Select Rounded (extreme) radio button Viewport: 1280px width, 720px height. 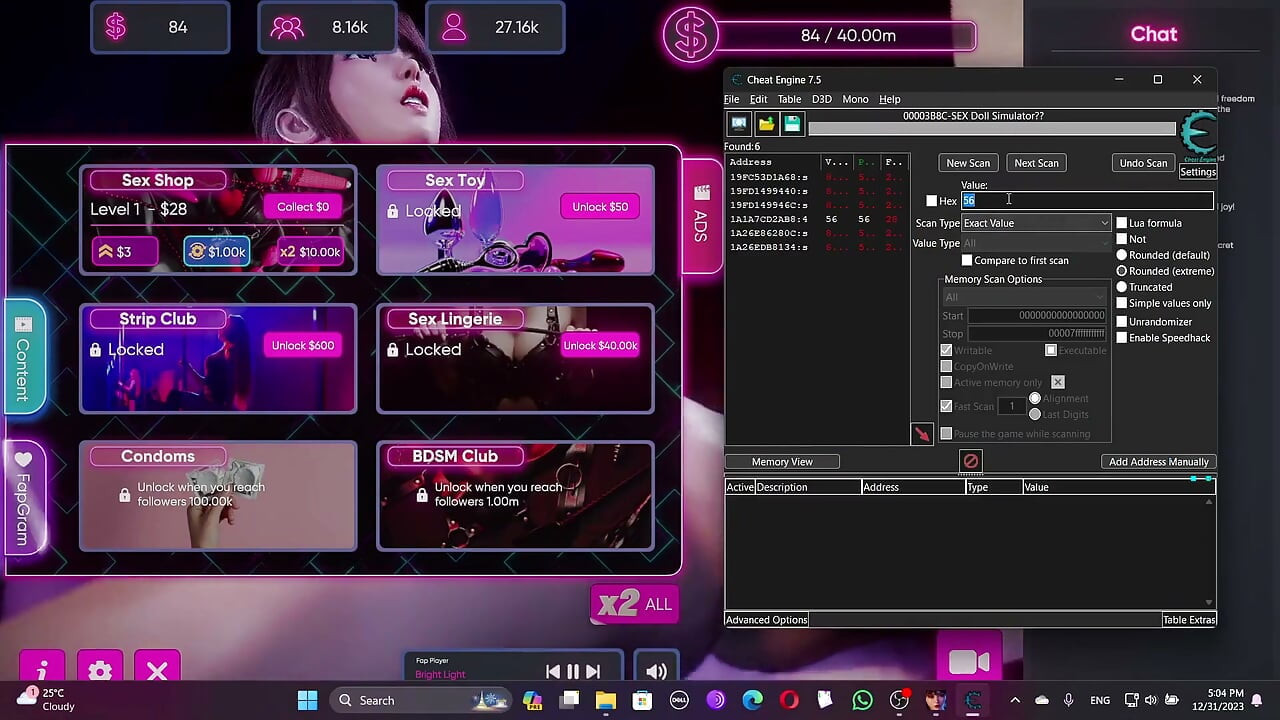tap(1122, 271)
